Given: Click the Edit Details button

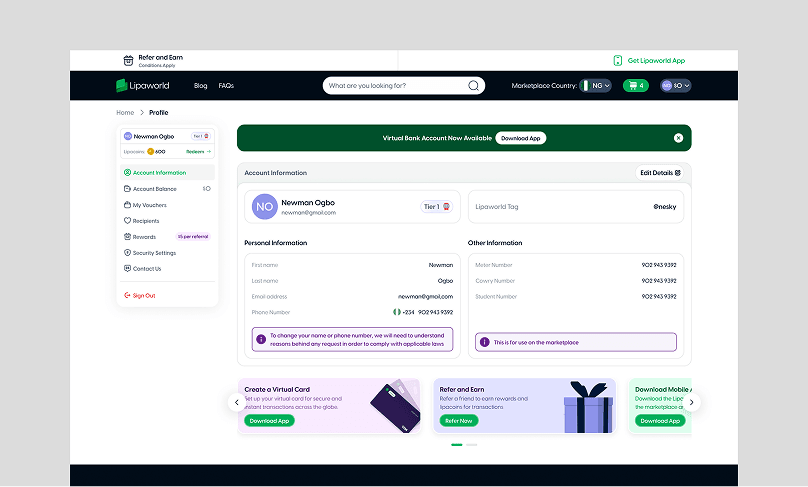Looking at the screenshot, I should 660,173.
